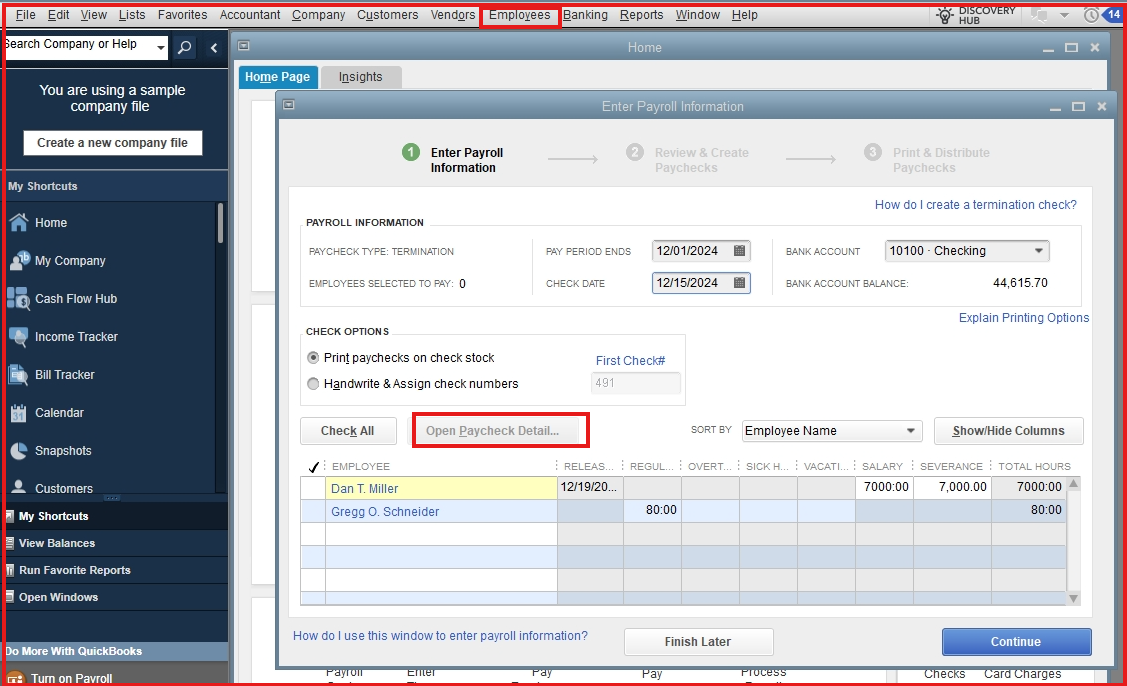Open calendar picker for Check Date
Screen dimensions: 1127x686
(740, 283)
